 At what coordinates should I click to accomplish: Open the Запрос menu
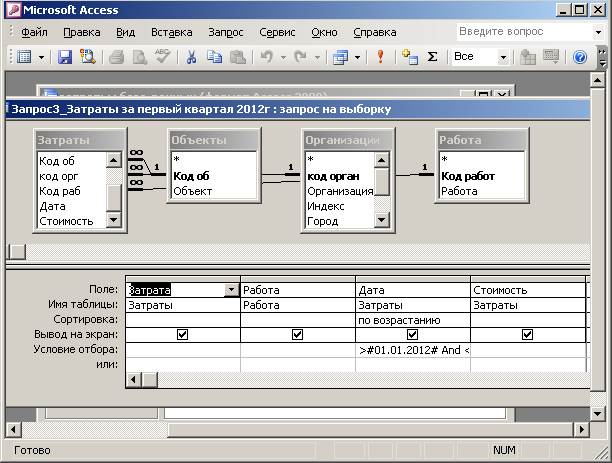pos(225,32)
